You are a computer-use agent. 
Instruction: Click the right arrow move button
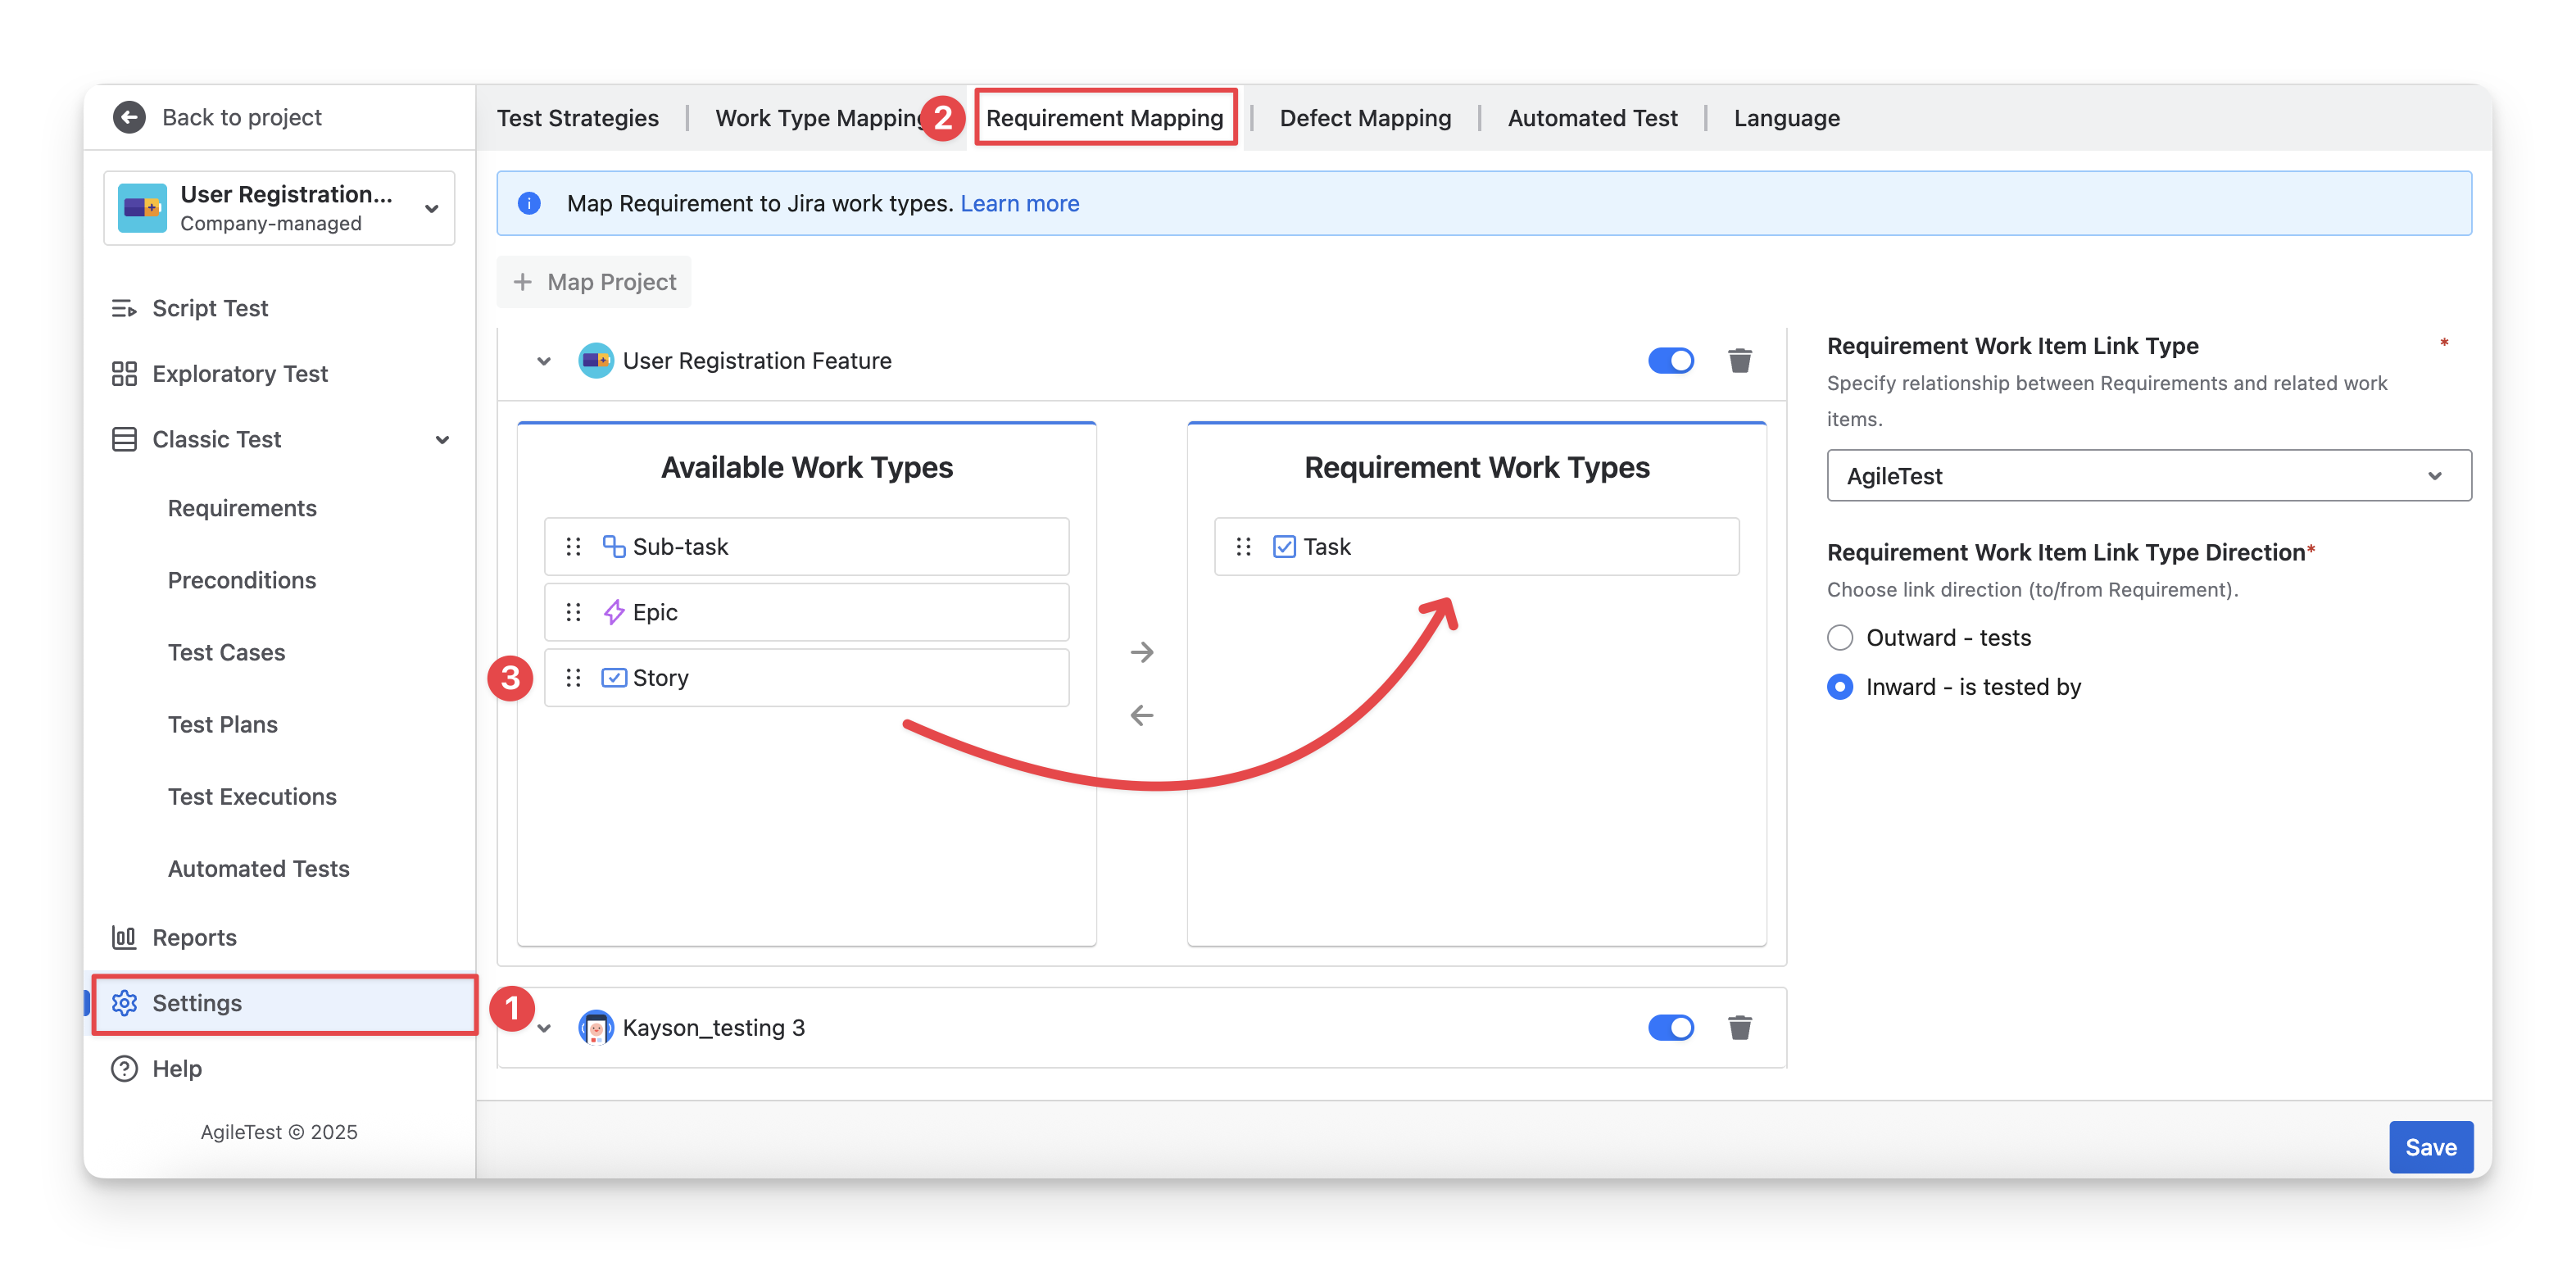[x=1141, y=652]
